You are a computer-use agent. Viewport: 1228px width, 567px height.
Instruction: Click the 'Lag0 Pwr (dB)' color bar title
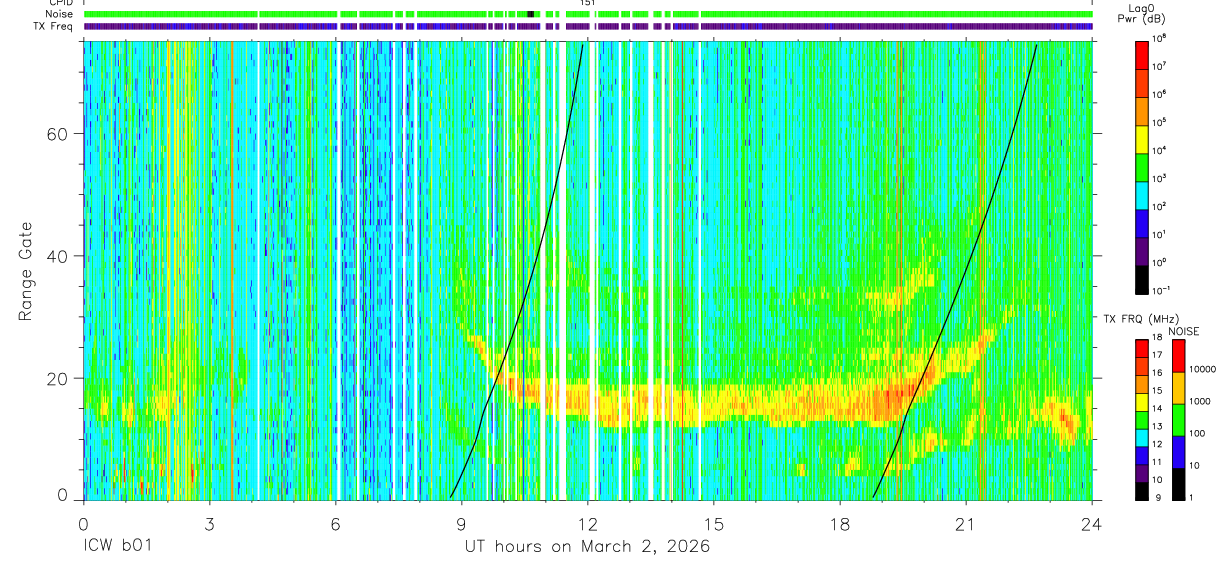[1142, 14]
